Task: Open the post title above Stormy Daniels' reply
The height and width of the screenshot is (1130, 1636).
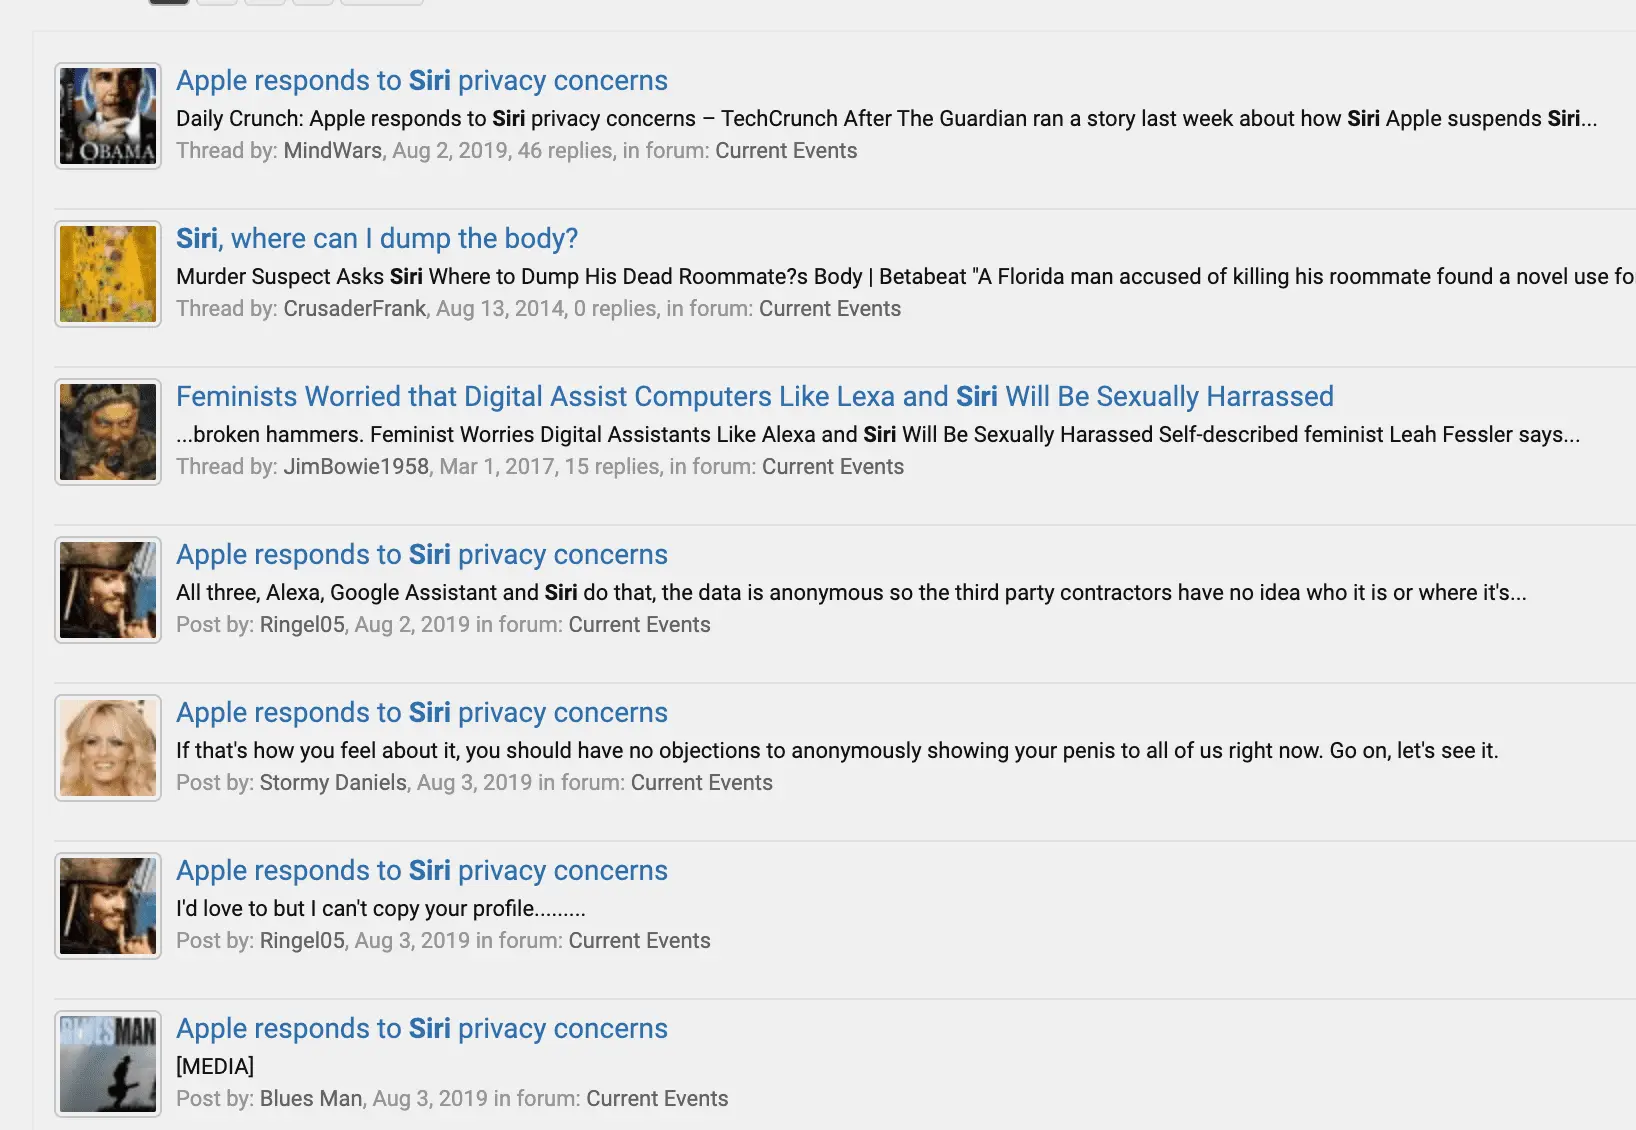Action: [421, 713]
